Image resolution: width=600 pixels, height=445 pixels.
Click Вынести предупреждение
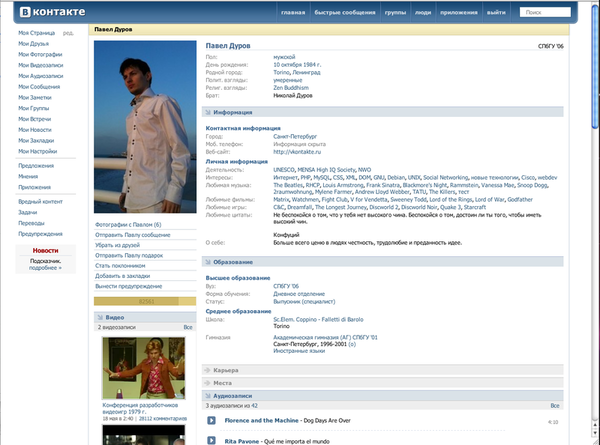tap(129, 286)
